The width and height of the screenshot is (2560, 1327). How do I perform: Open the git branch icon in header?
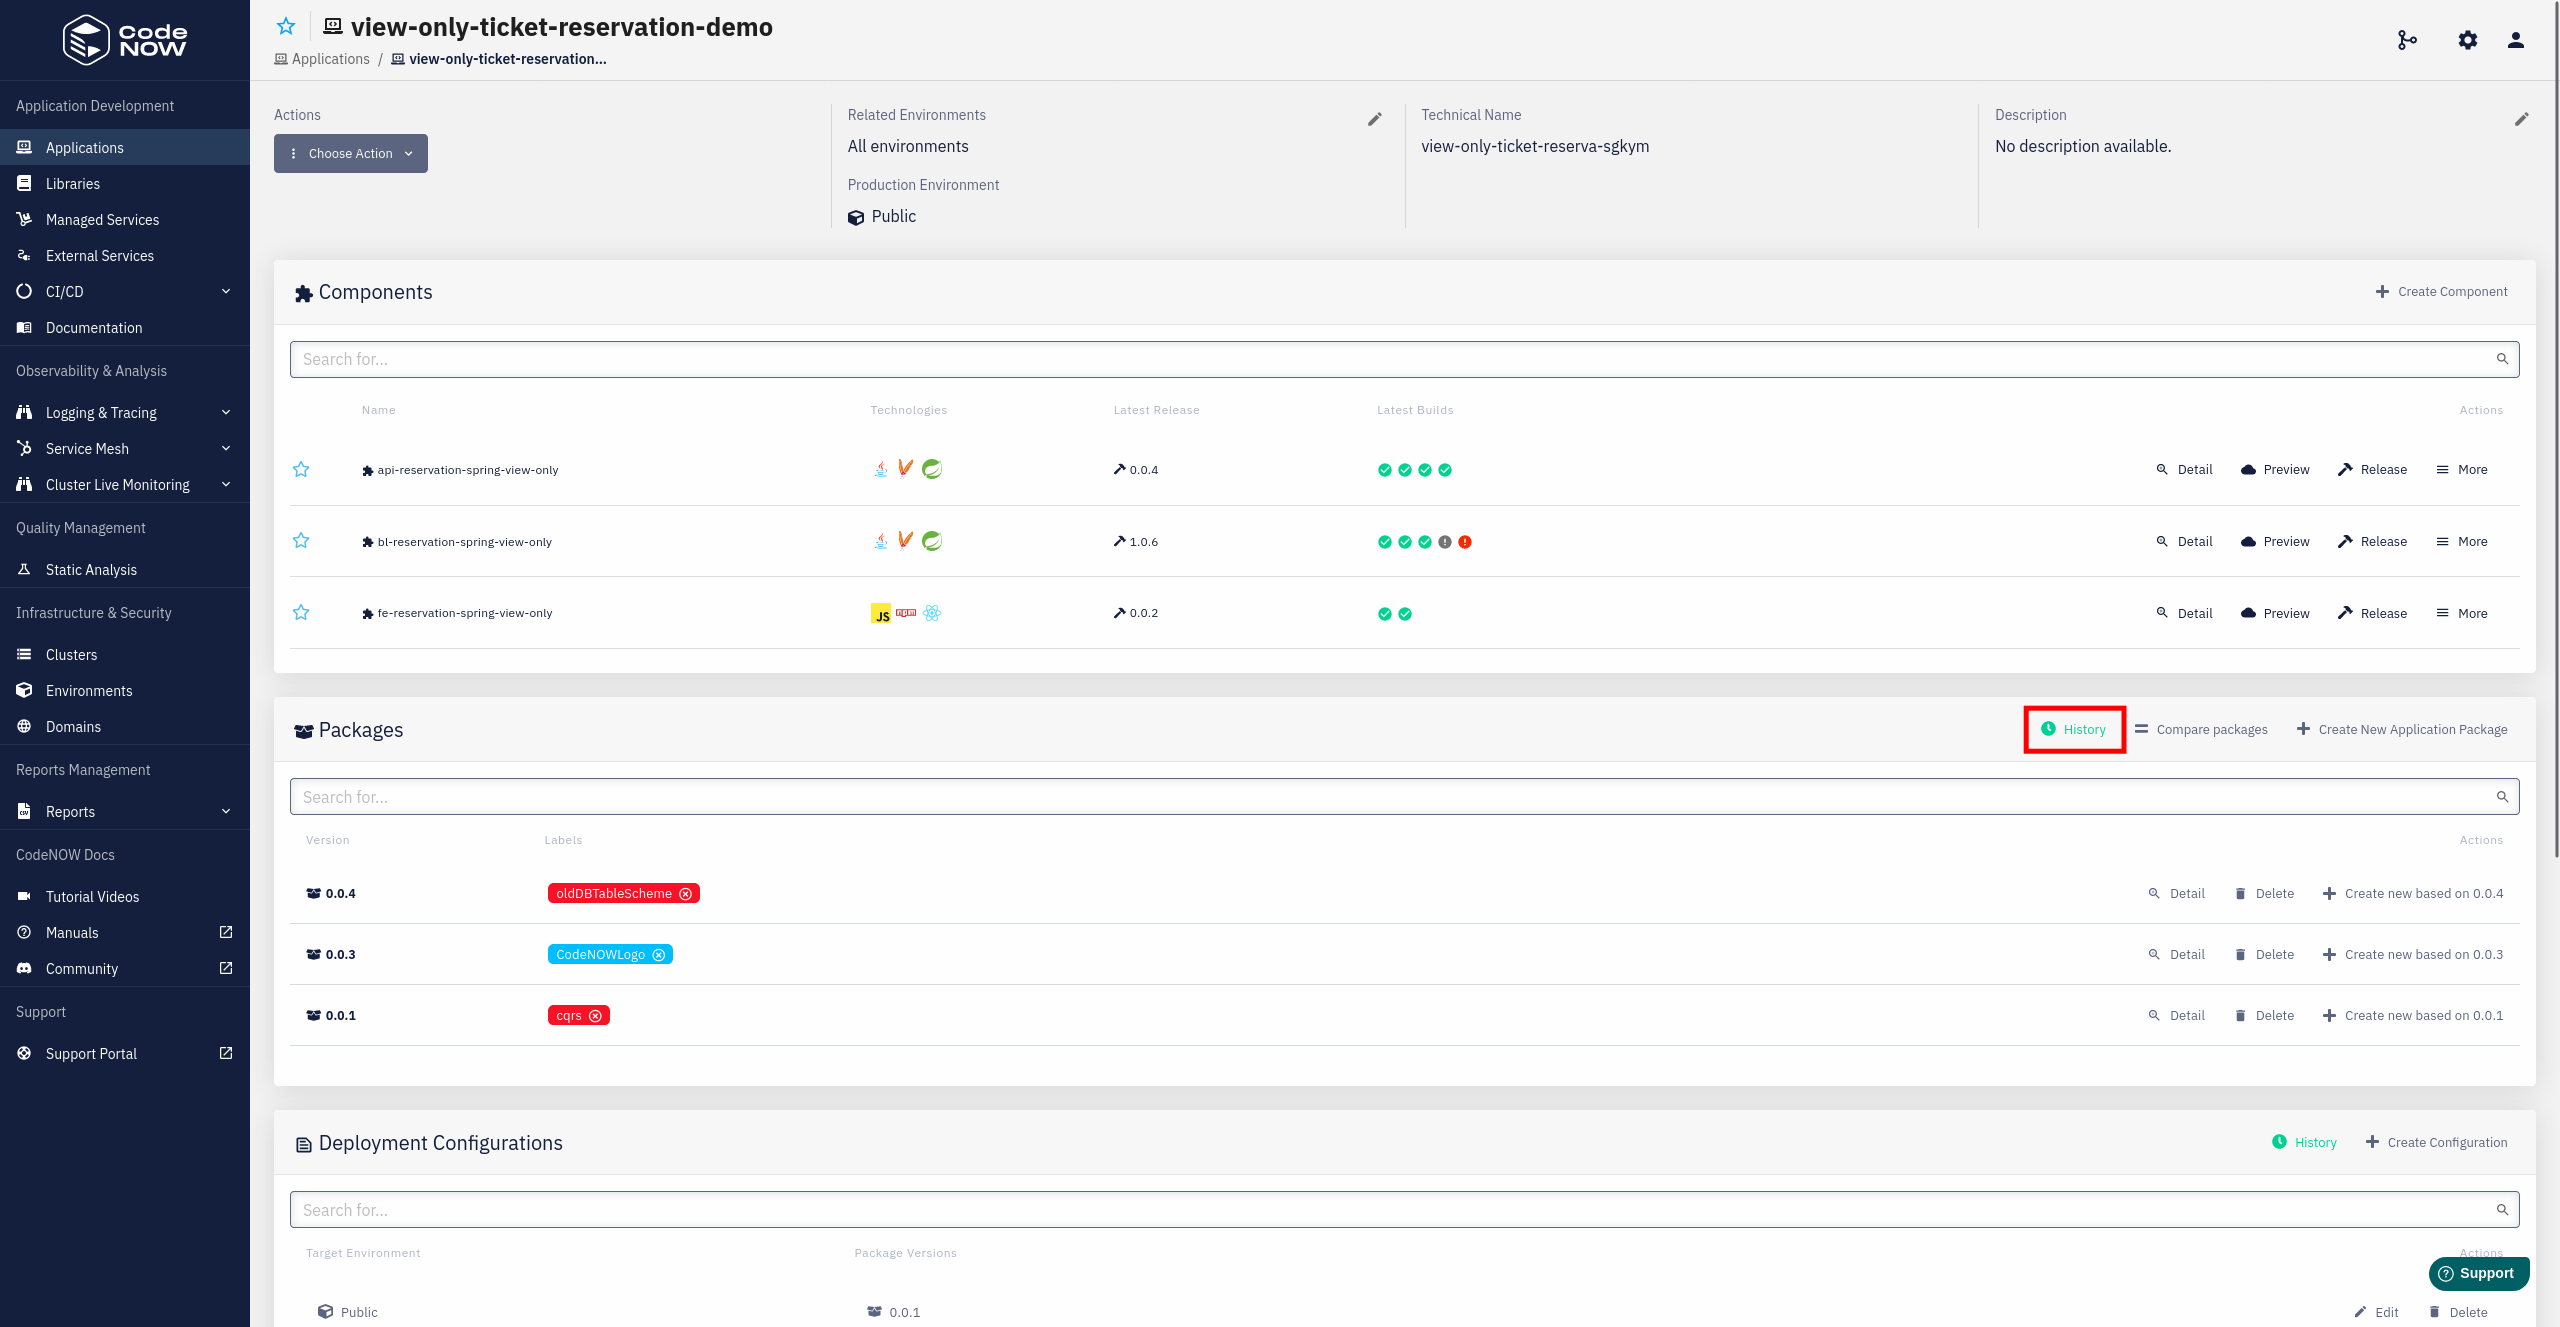click(x=2407, y=40)
